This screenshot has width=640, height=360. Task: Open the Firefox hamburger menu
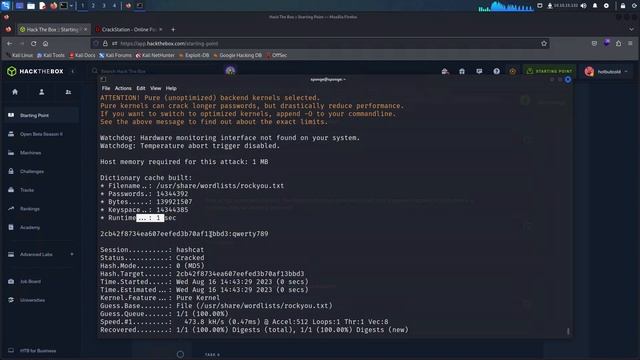pos(631,43)
